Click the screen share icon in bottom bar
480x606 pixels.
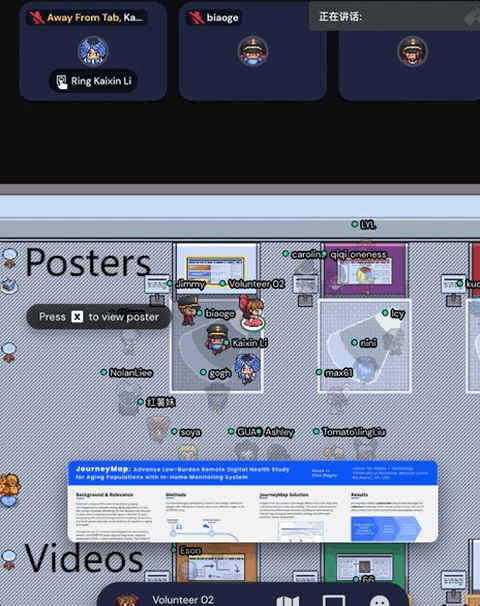[x=334, y=601]
